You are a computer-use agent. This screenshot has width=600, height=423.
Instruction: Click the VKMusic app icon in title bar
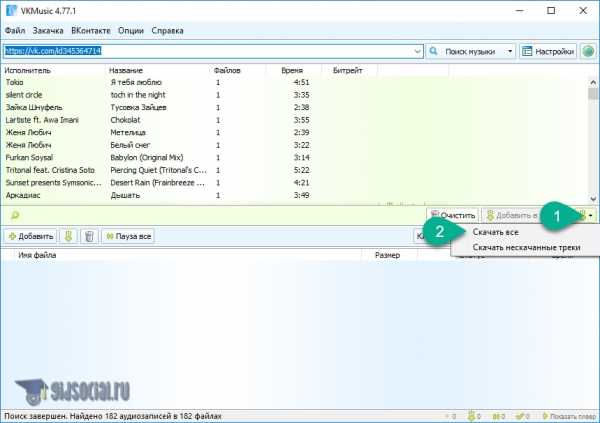(x=11, y=11)
